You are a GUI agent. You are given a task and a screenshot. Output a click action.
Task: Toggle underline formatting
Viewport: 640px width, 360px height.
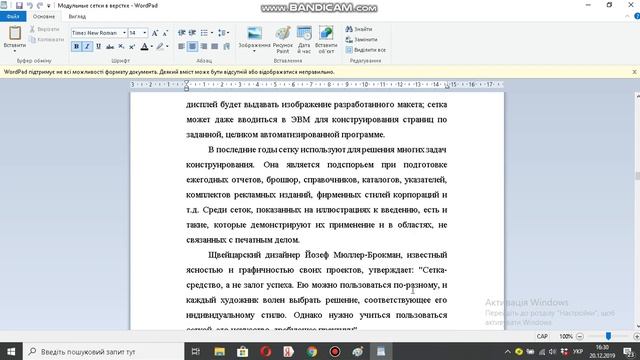98,47
